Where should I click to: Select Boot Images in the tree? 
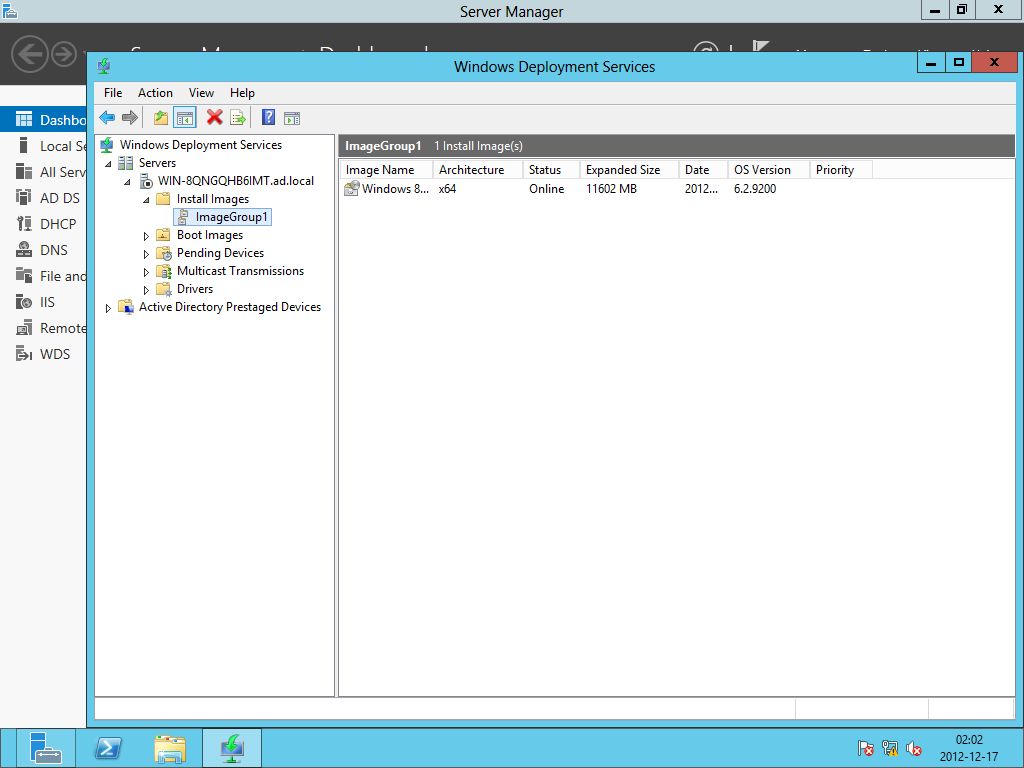pyautogui.click(x=210, y=234)
